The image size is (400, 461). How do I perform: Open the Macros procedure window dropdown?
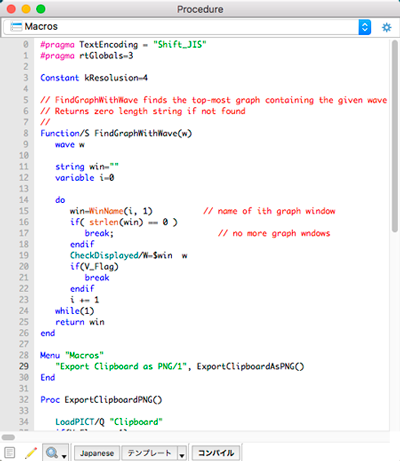click(187, 27)
